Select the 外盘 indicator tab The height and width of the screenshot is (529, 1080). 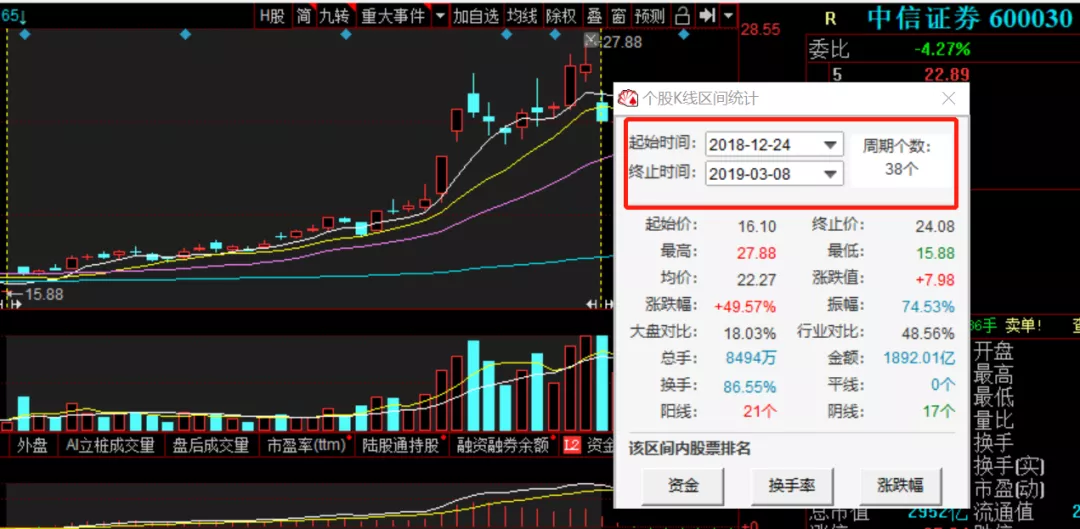(x=30, y=446)
